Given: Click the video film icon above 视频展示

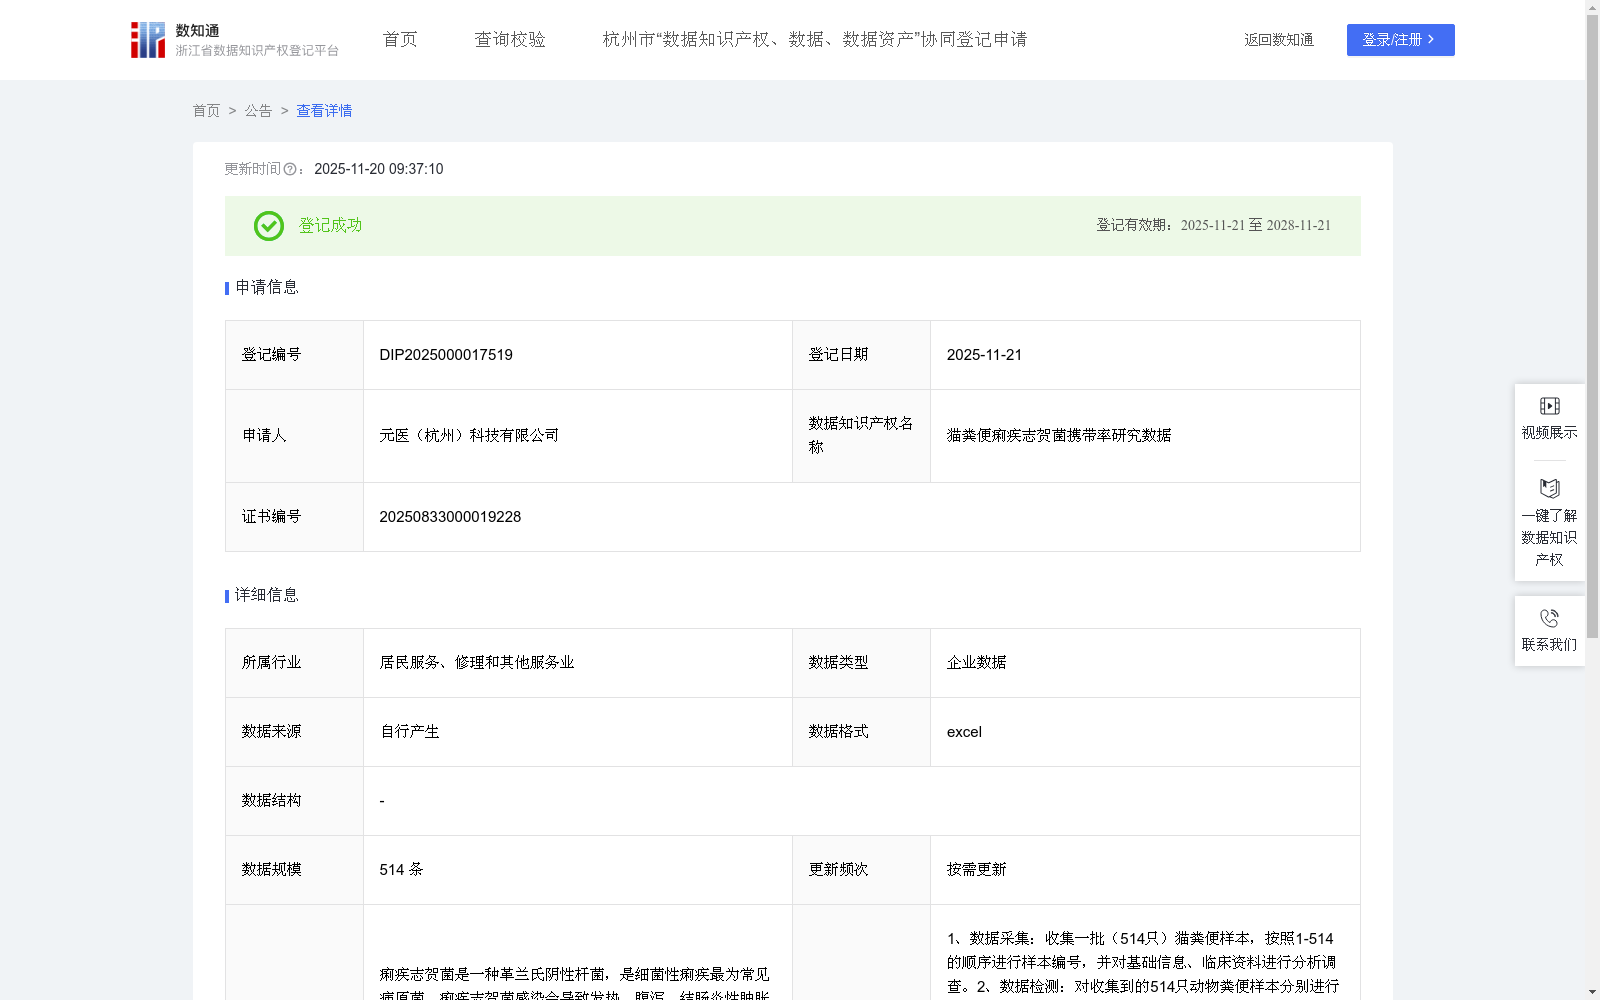Looking at the screenshot, I should (1548, 405).
